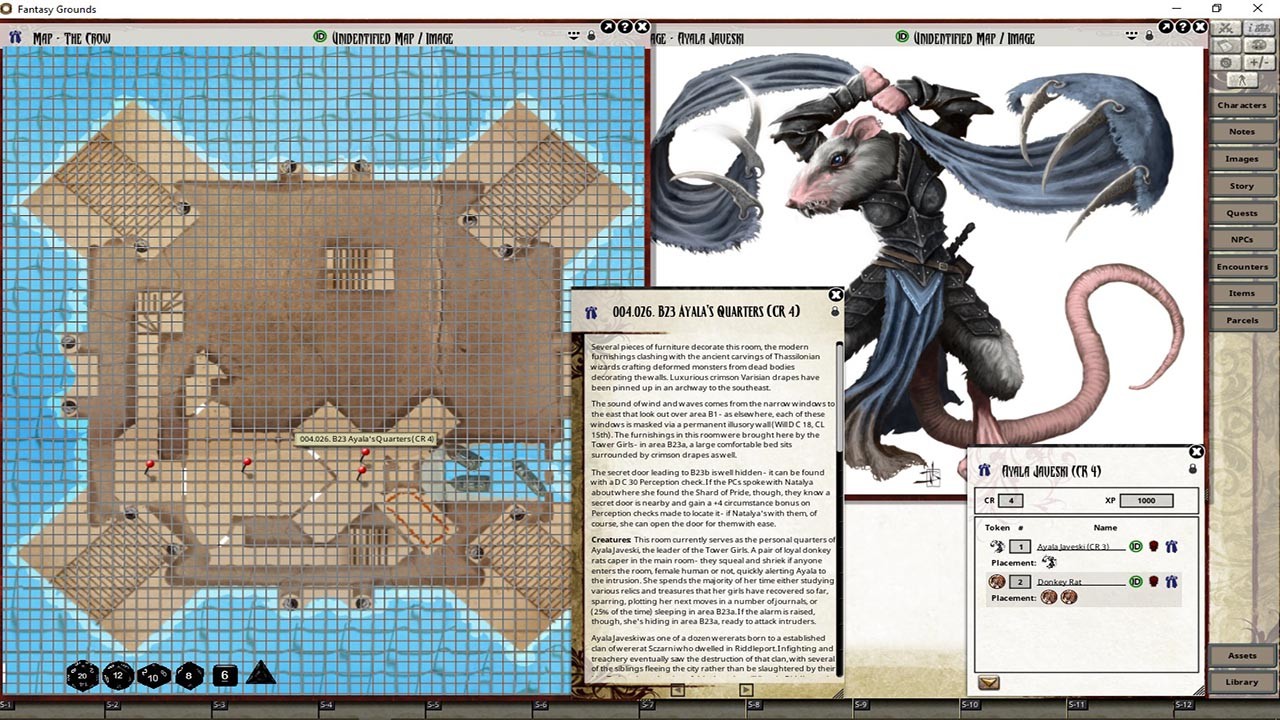Image resolution: width=1280 pixels, height=720 pixels.
Task: Select the d20 die in the dice tray
Action: tap(83, 677)
